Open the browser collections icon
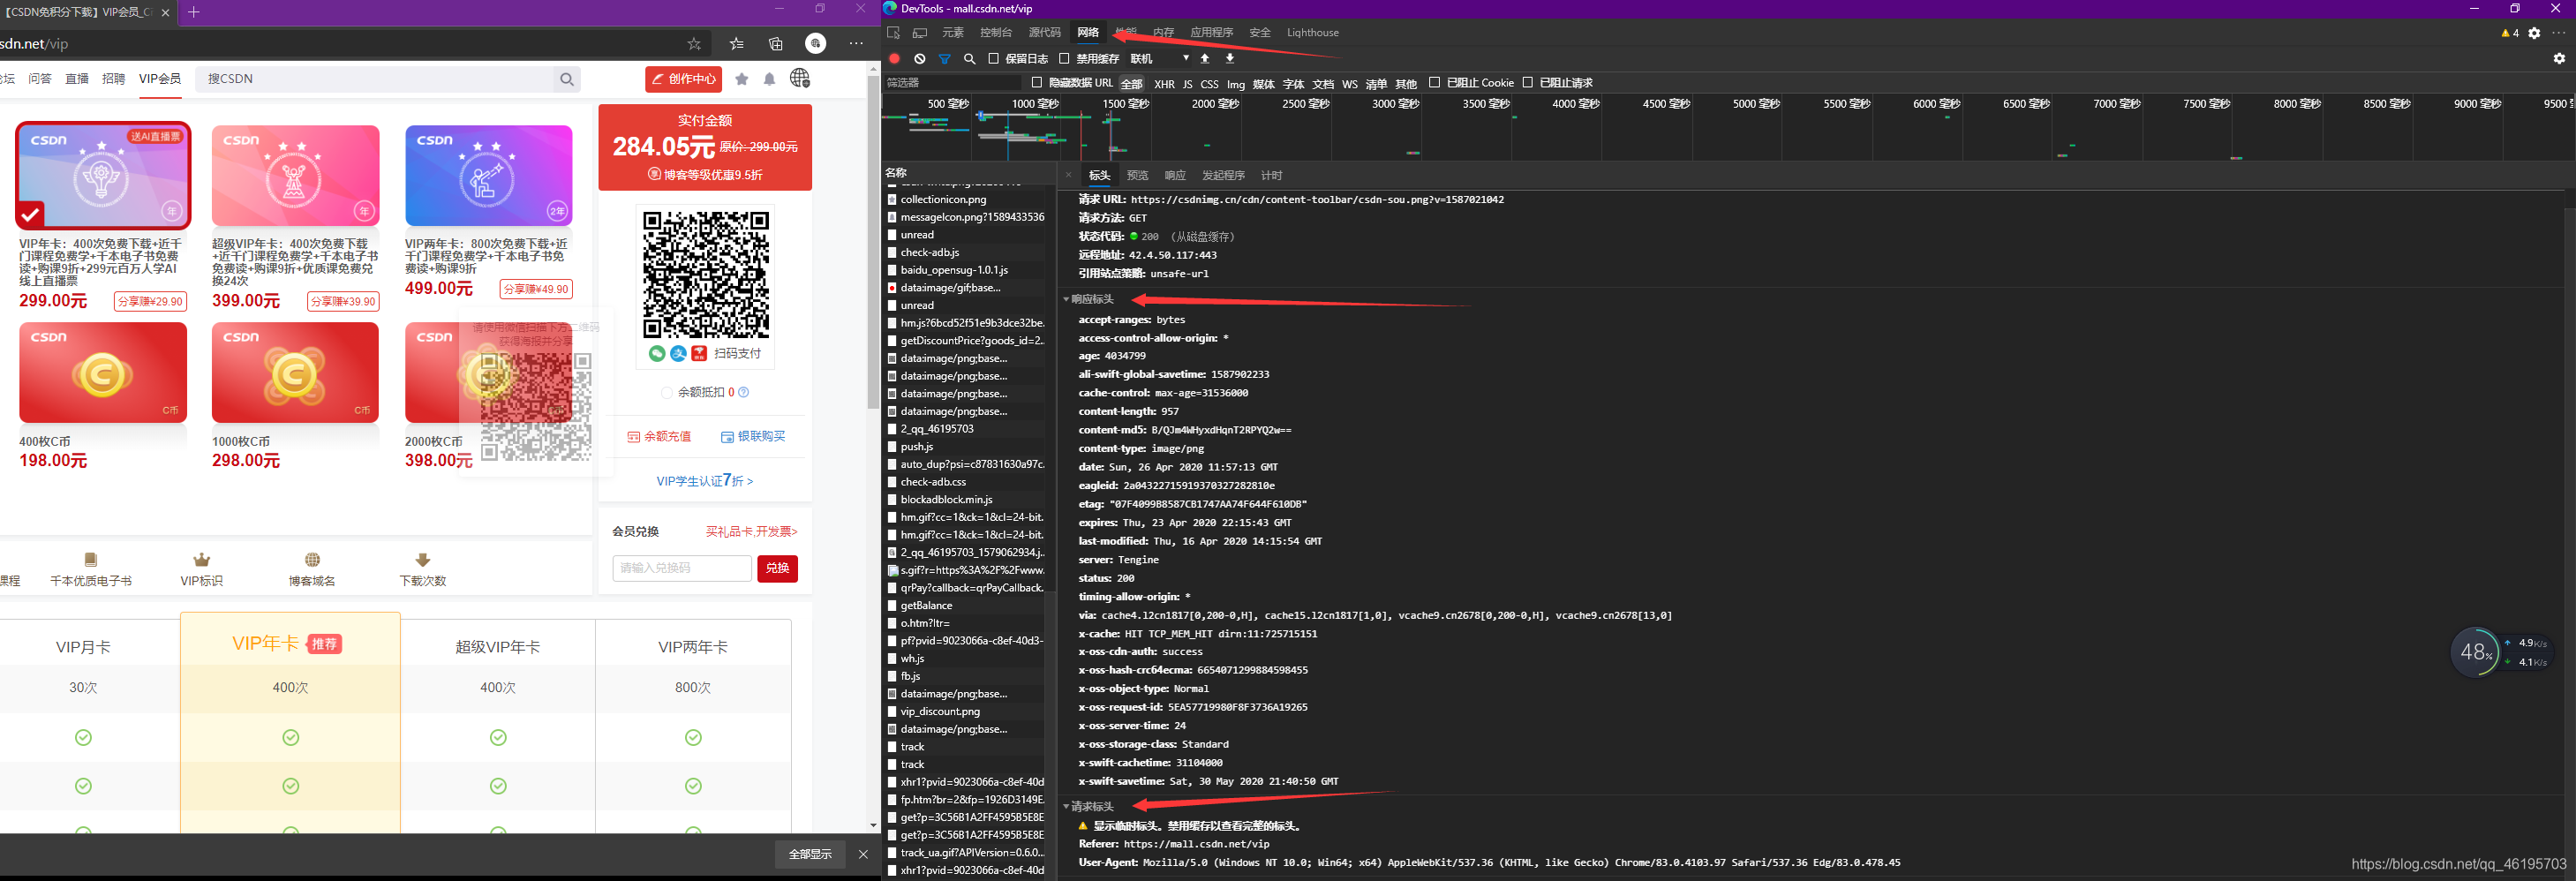 (776, 44)
